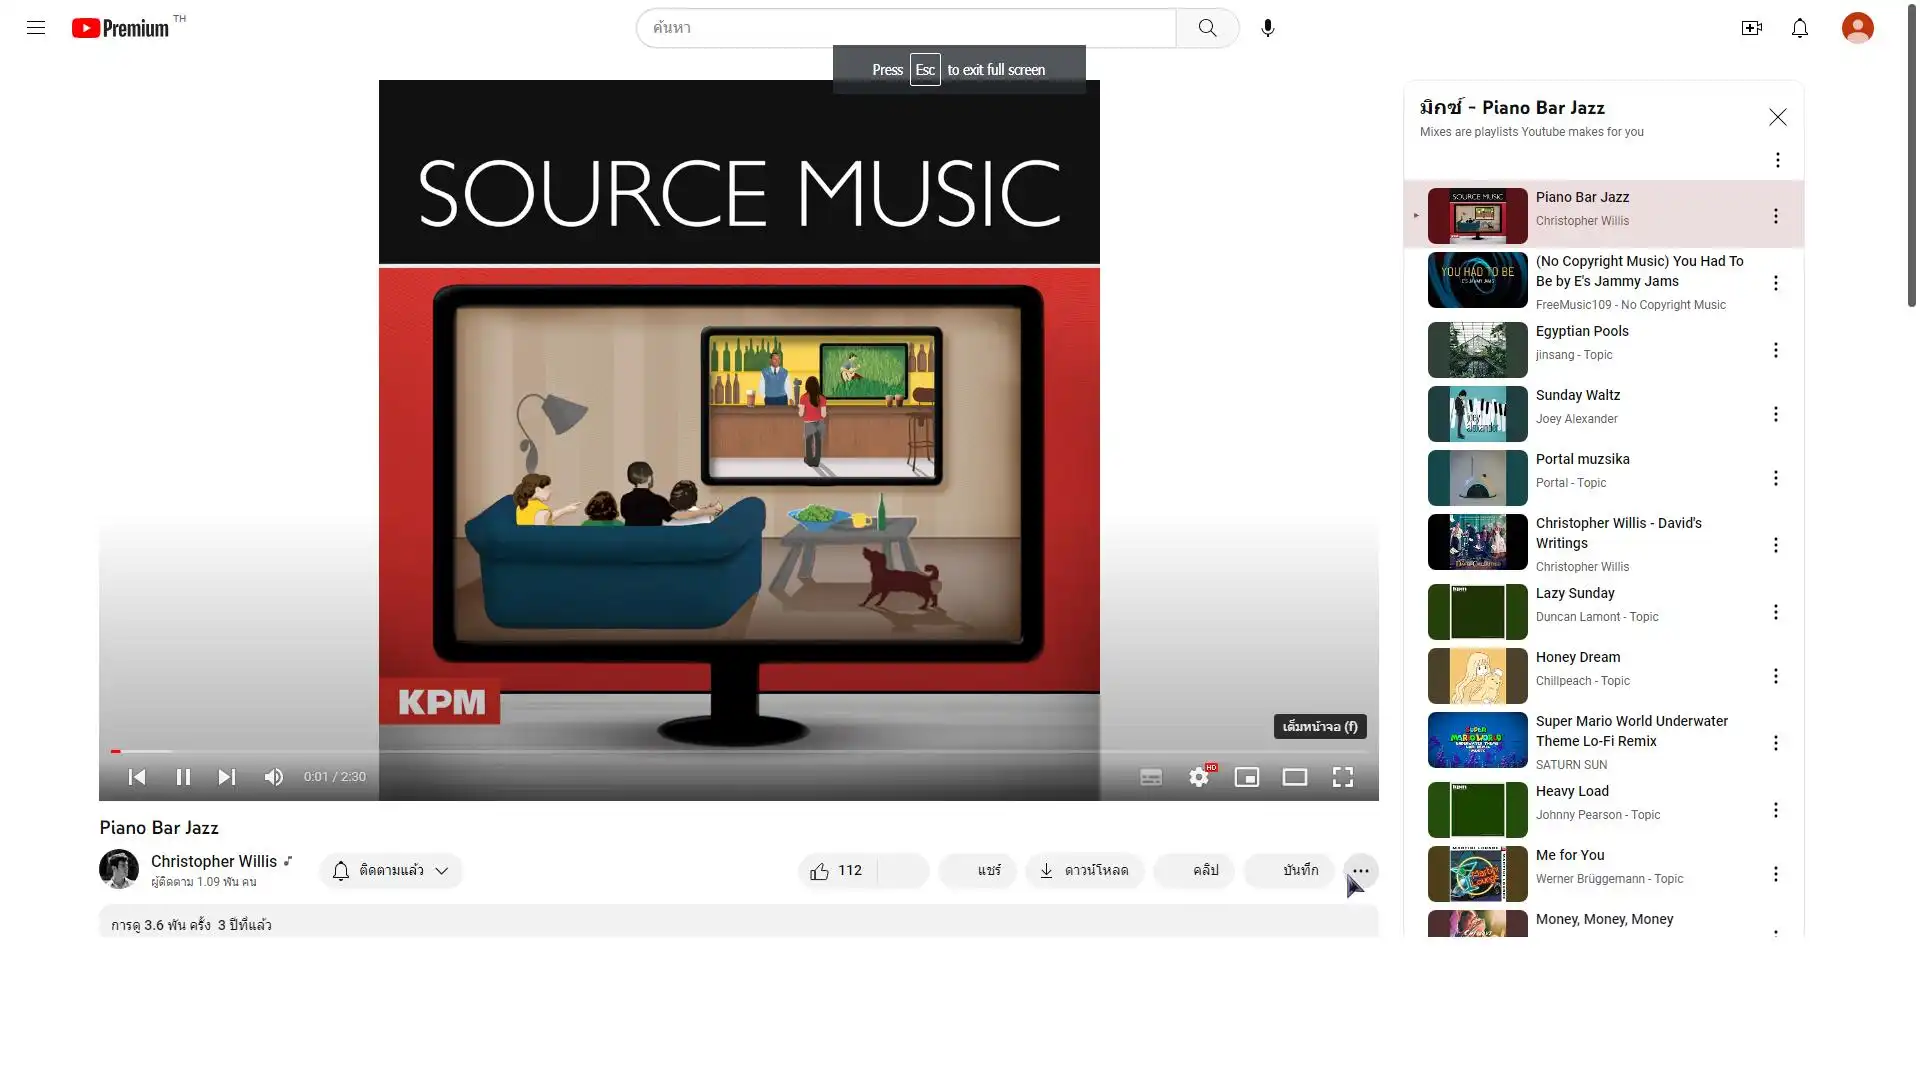Open Christopher Willis channel link
Viewport: 1920px width, 1080px height.
(x=214, y=862)
